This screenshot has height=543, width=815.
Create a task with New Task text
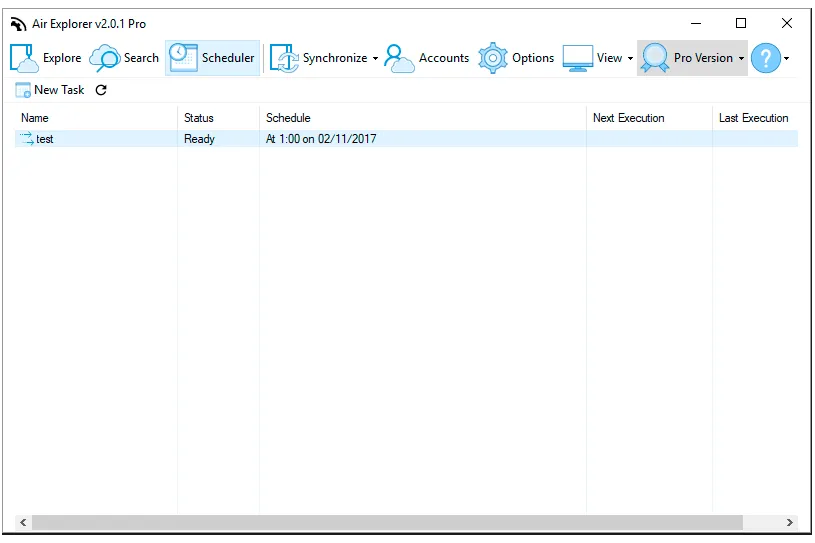[59, 90]
